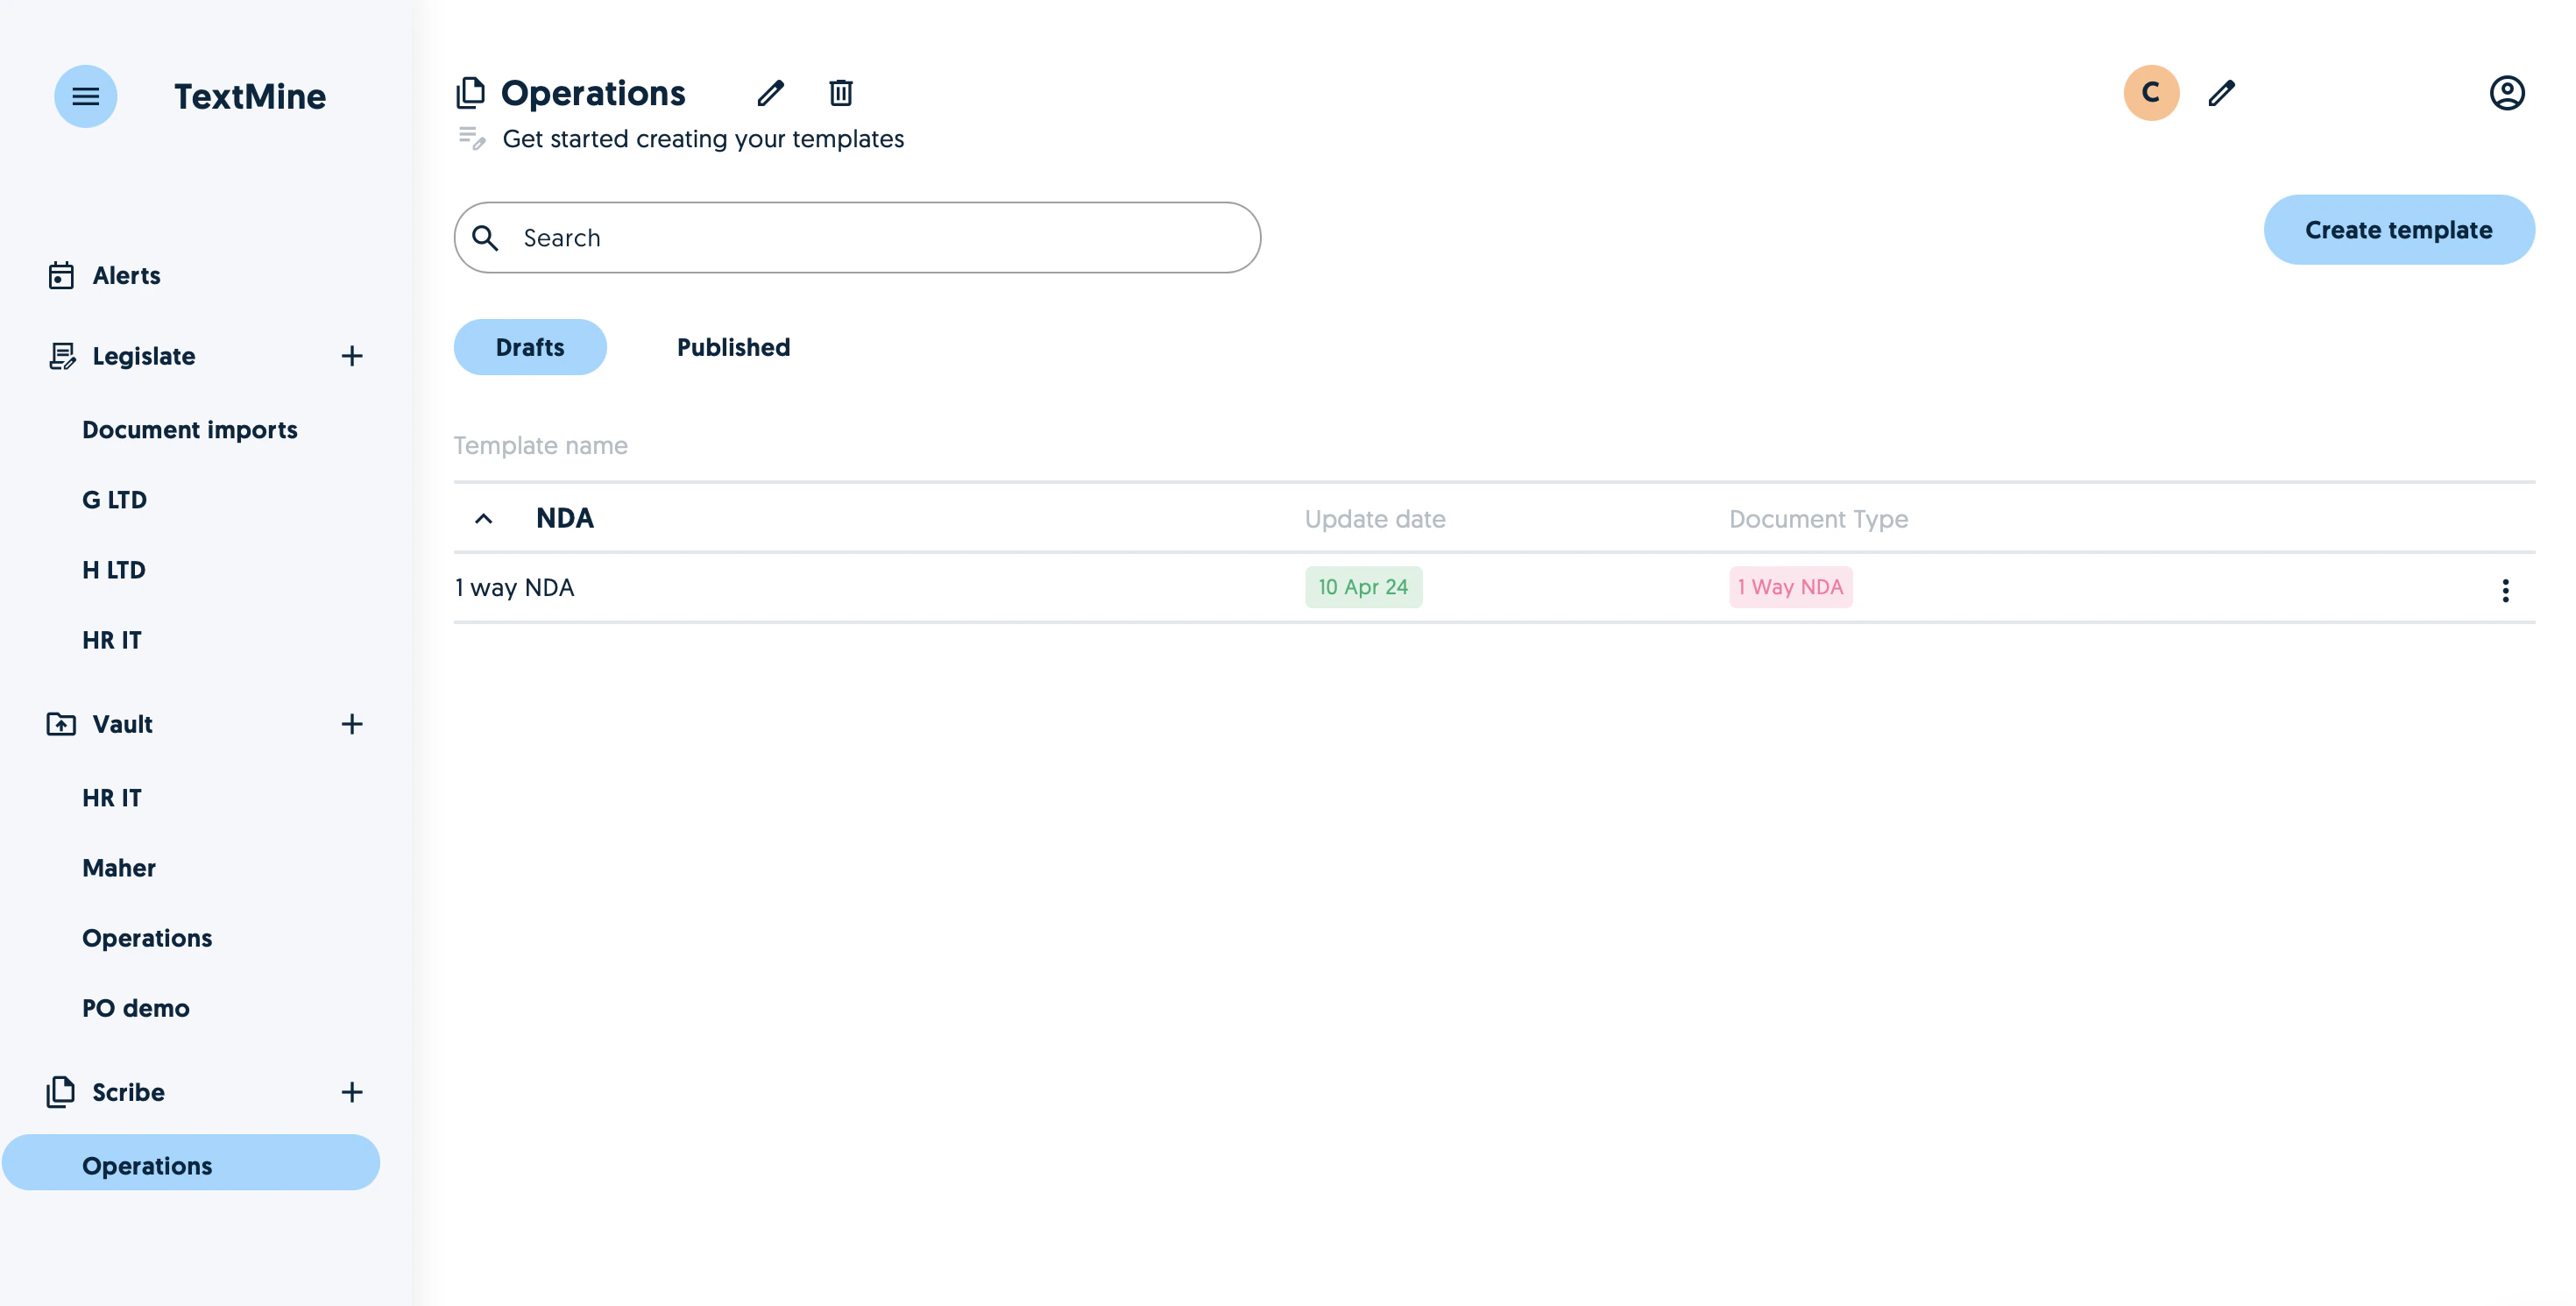The width and height of the screenshot is (2576, 1306).
Task: Click the Update date column header
Action: (1375, 519)
